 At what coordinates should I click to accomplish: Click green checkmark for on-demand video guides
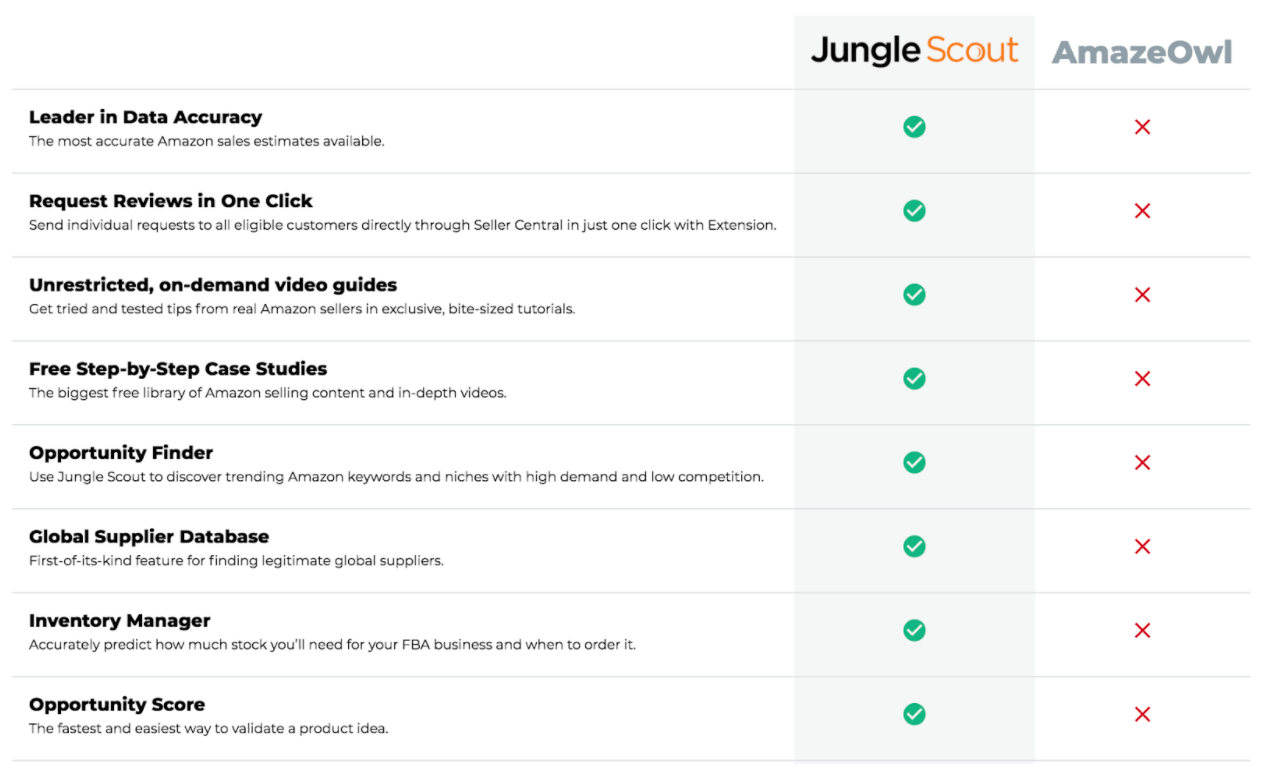pyautogui.click(x=914, y=295)
